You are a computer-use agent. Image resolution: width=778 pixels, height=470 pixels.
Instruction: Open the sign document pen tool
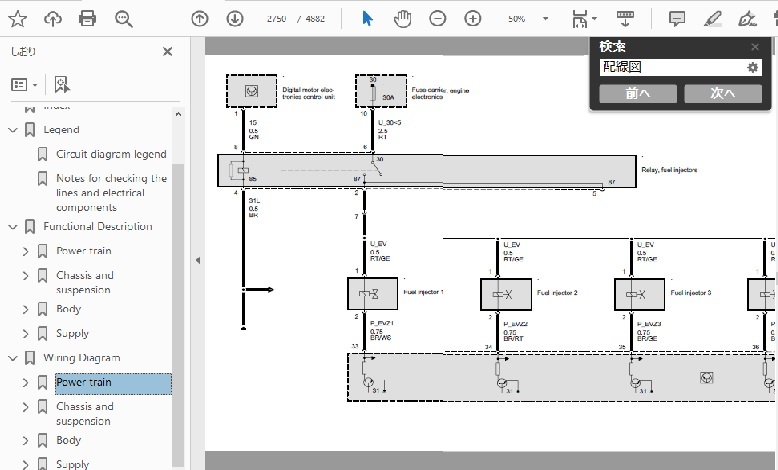[x=747, y=19]
